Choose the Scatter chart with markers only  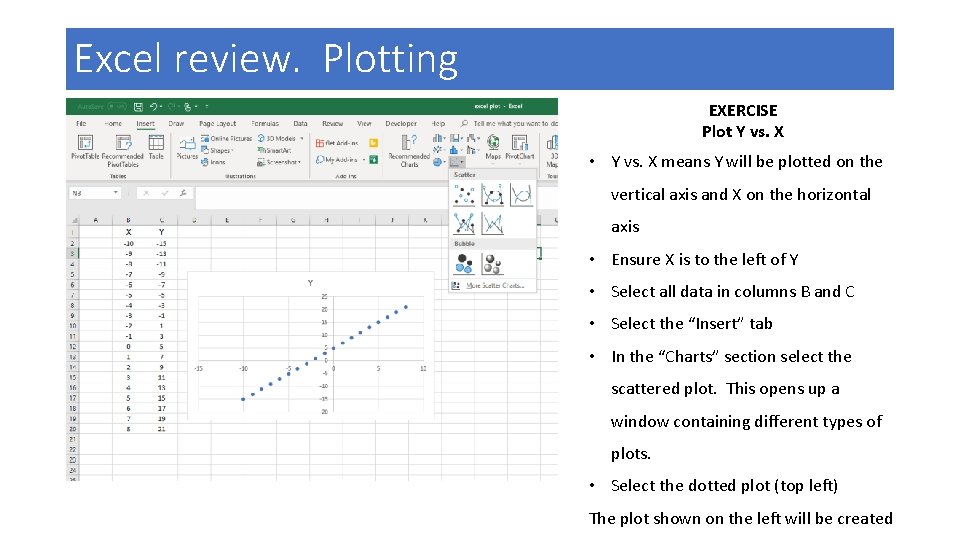463,195
